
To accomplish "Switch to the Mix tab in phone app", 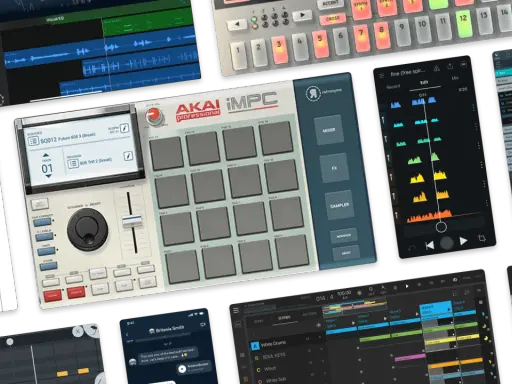I will click(x=455, y=79).
